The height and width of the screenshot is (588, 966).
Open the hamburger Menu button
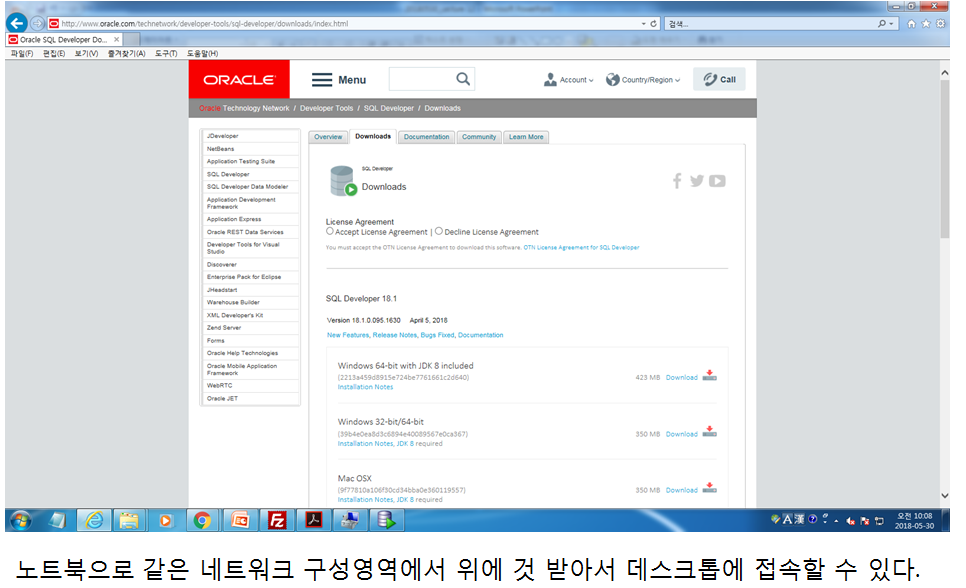[x=339, y=80]
